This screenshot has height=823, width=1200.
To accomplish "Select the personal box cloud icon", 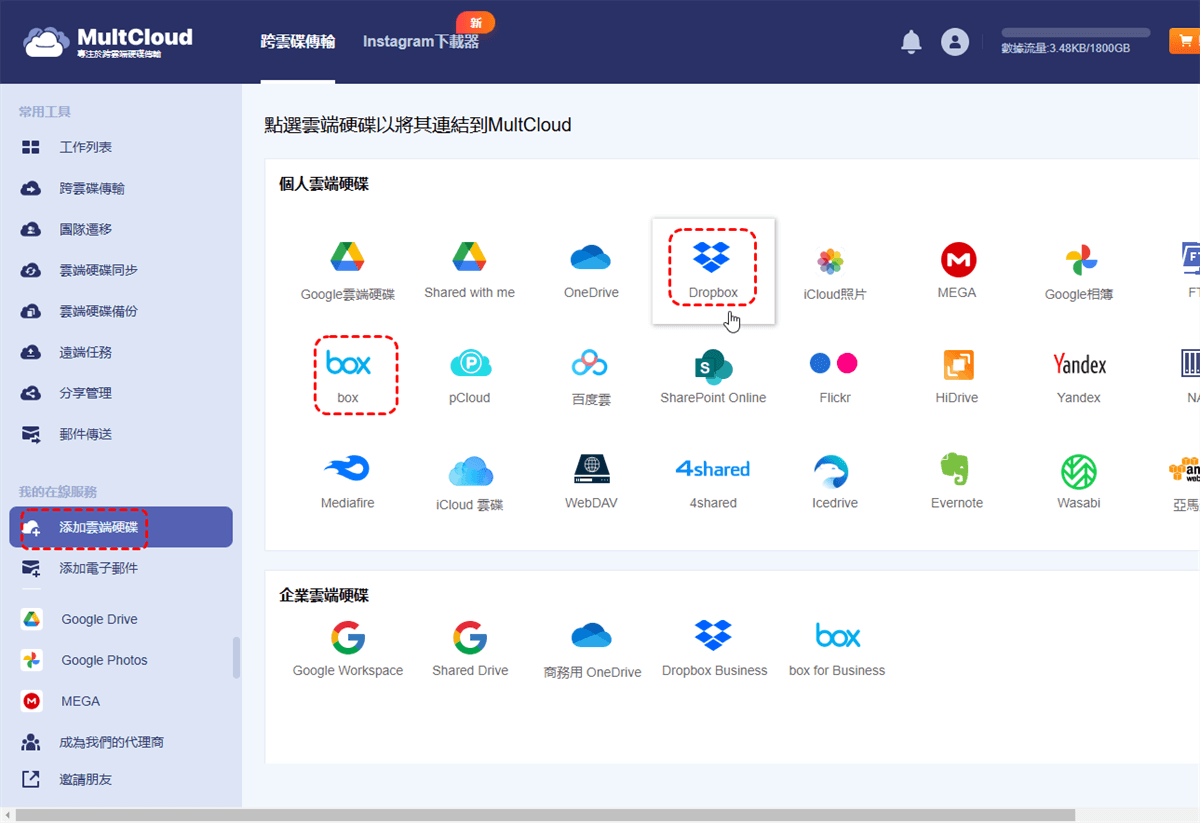I will (348, 376).
